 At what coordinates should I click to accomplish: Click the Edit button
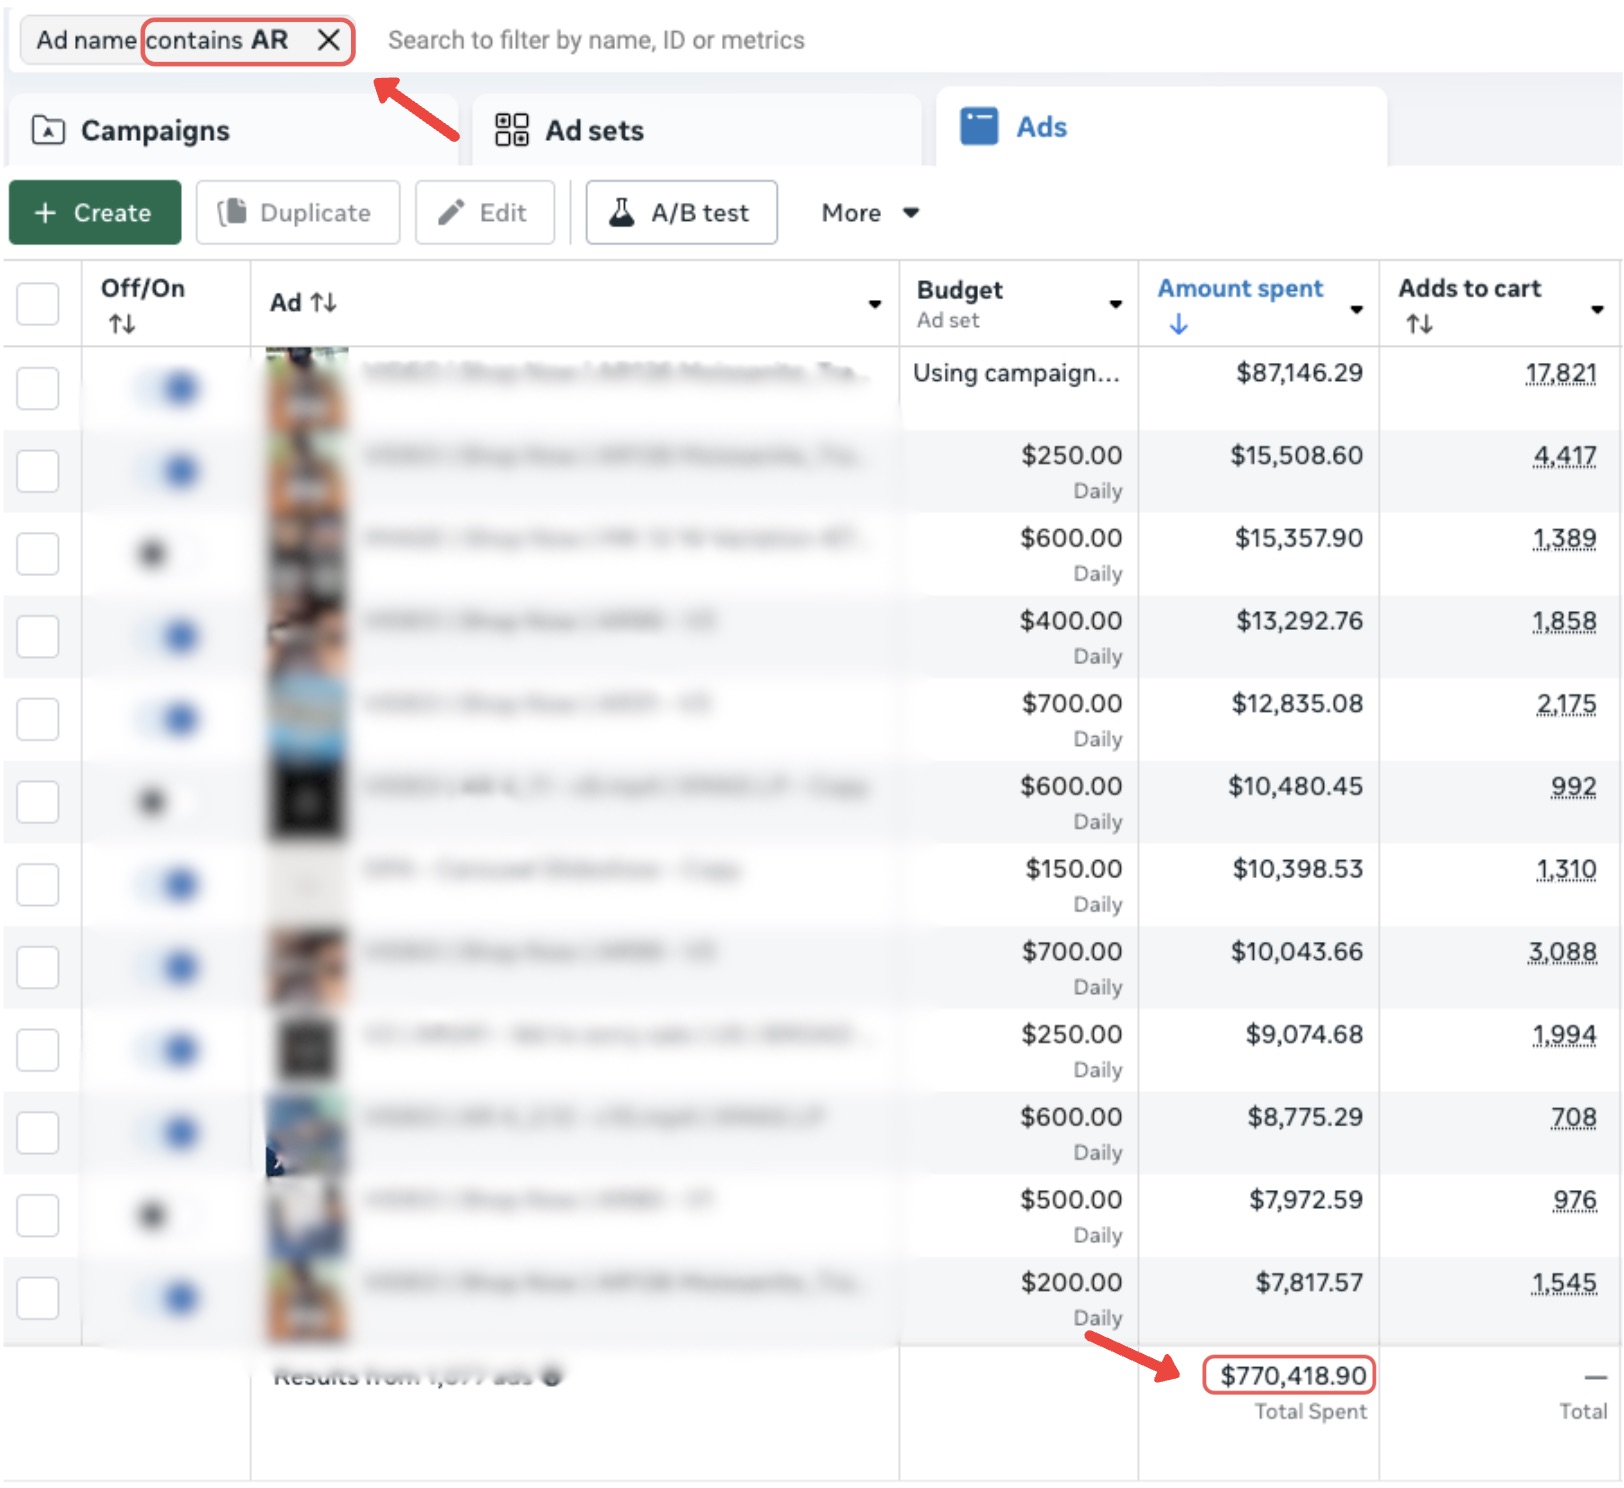coord(485,212)
